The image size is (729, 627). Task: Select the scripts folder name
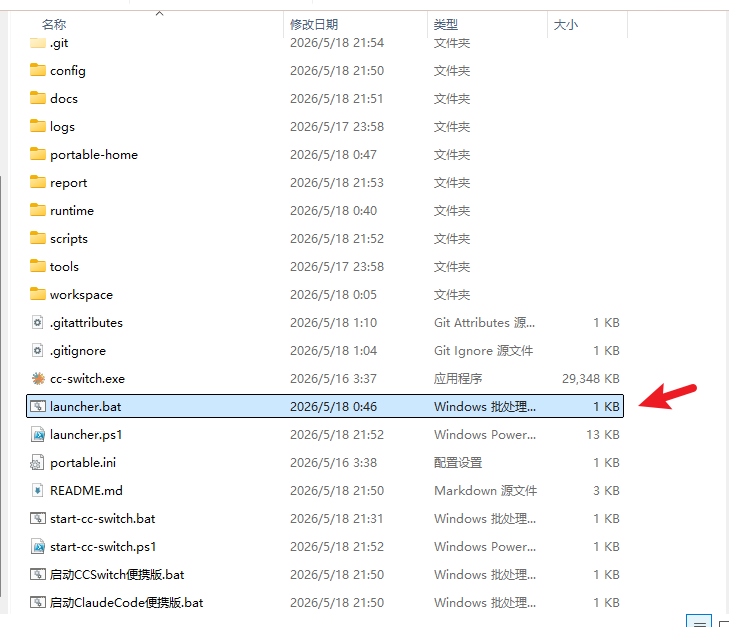pos(69,238)
